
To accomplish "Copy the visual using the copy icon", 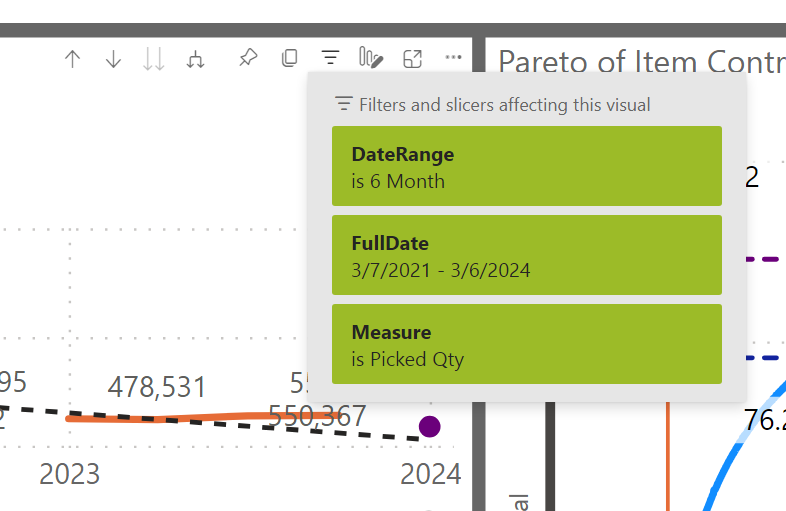I will tap(289, 59).
